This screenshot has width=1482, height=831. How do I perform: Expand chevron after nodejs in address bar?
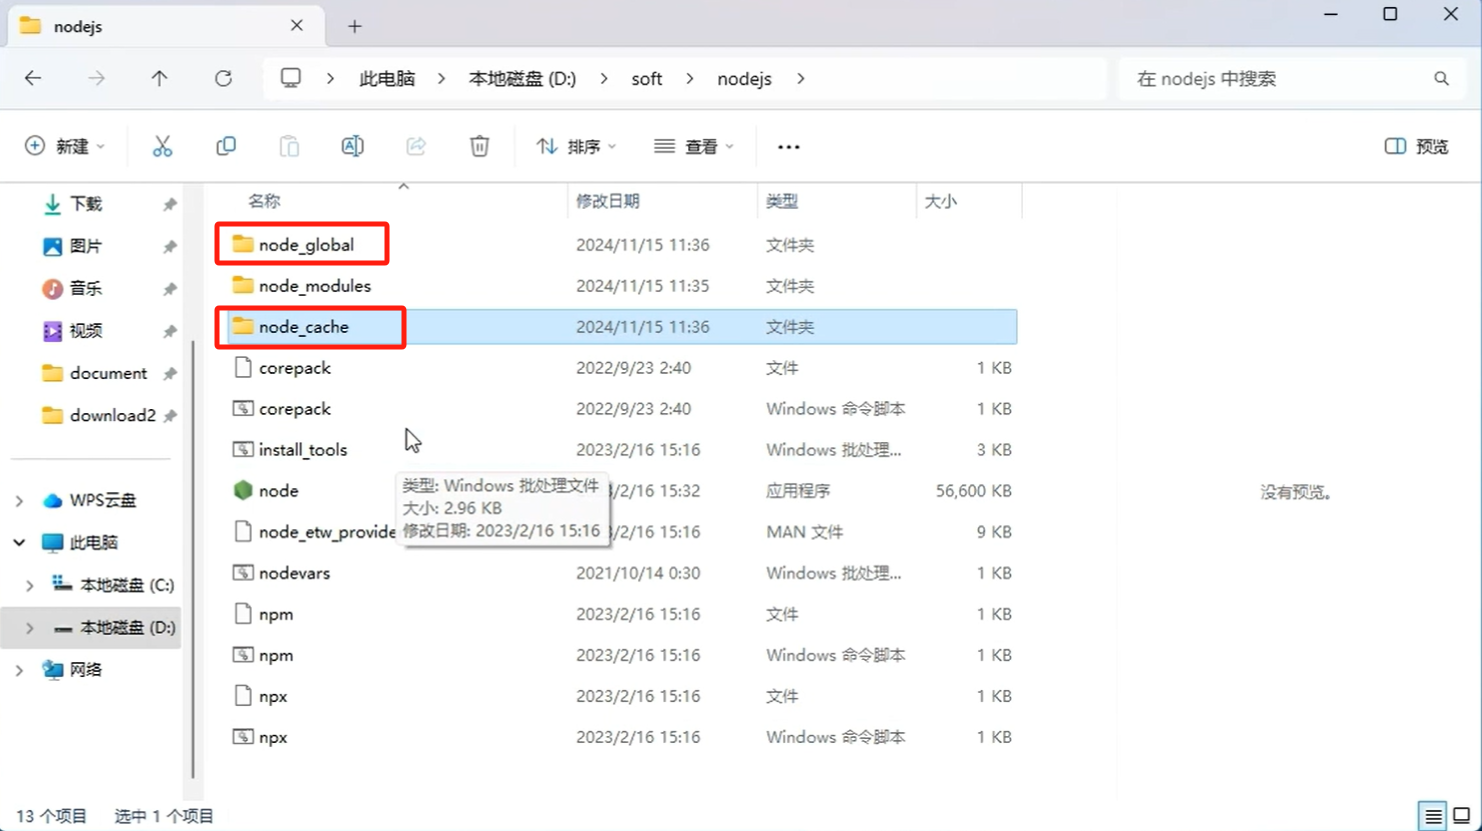[x=801, y=78]
